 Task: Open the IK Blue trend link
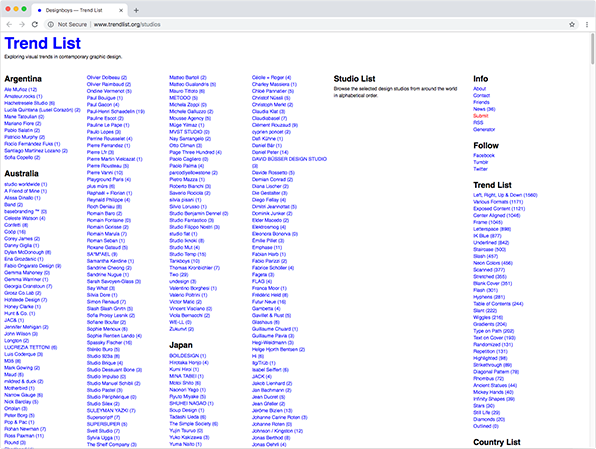tap(487, 236)
